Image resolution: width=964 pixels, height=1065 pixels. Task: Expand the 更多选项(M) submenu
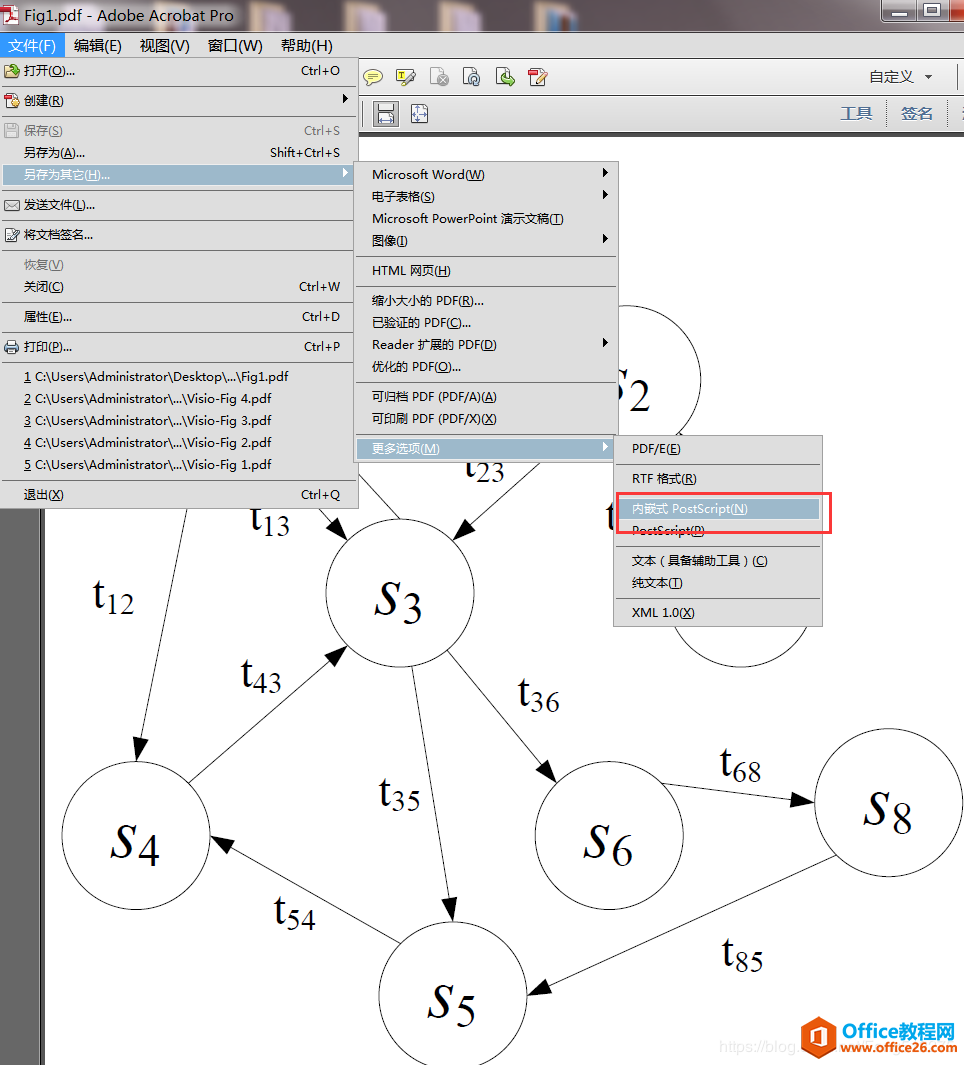click(x=486, y=449)
